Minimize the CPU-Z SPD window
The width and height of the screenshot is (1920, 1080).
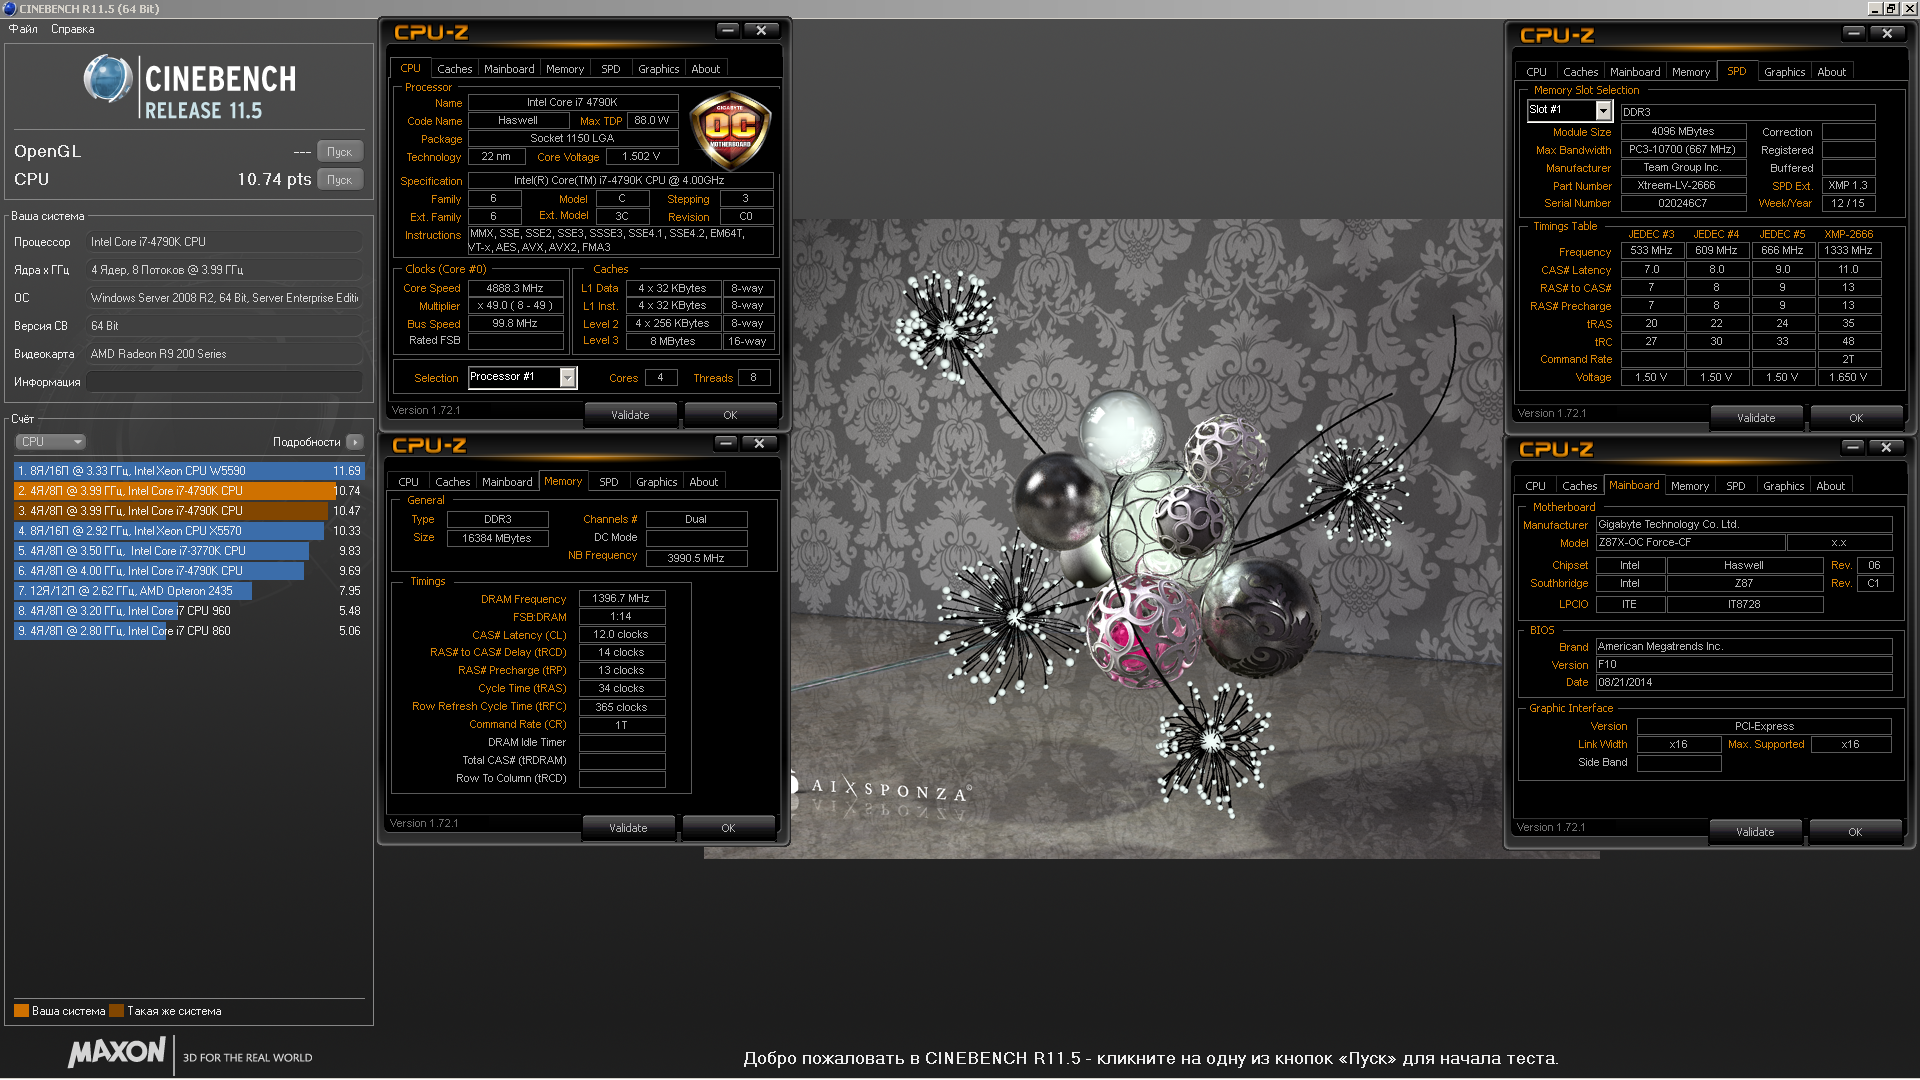click(x=1854, y=33)
